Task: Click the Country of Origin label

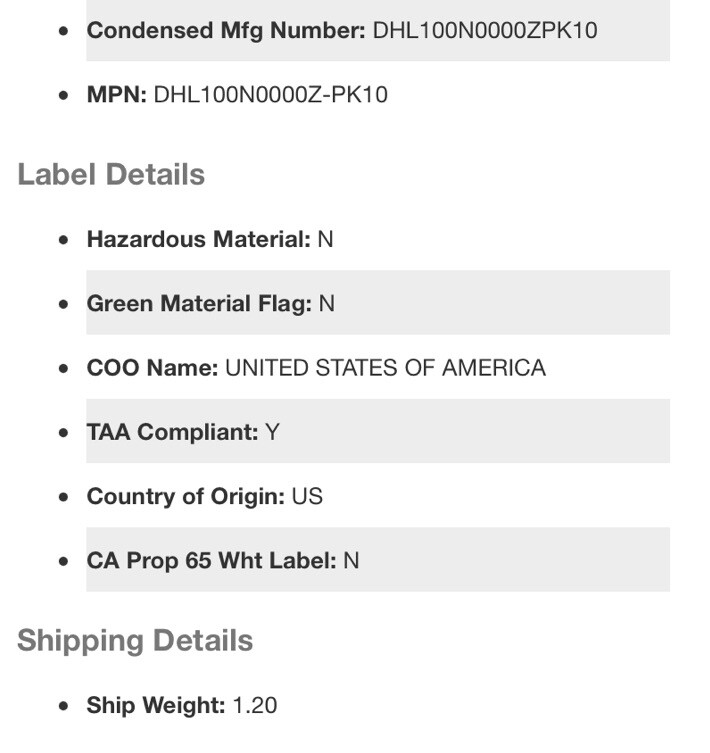Action: (186, 497)
